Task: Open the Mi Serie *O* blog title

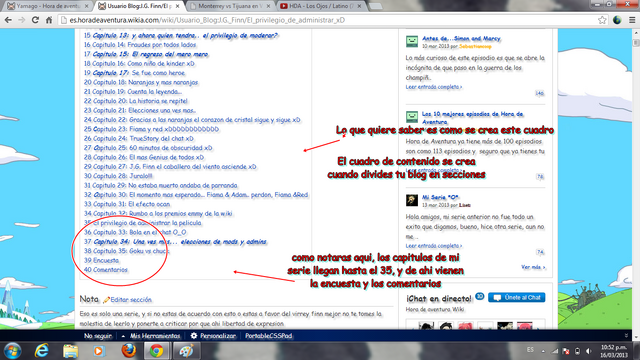Action: point(440,198)
